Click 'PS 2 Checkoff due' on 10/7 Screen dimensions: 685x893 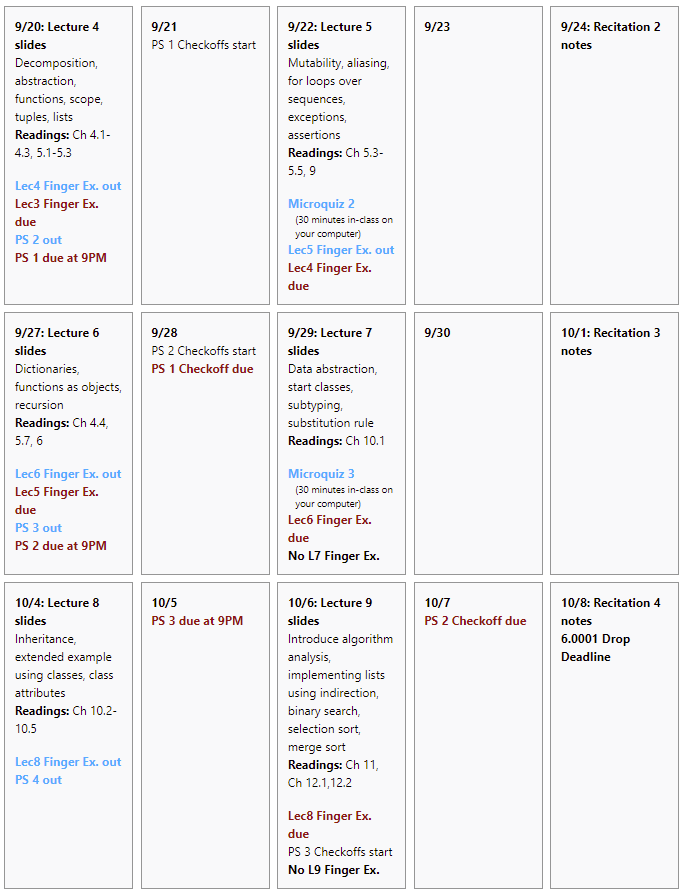(x=475, y=621)
